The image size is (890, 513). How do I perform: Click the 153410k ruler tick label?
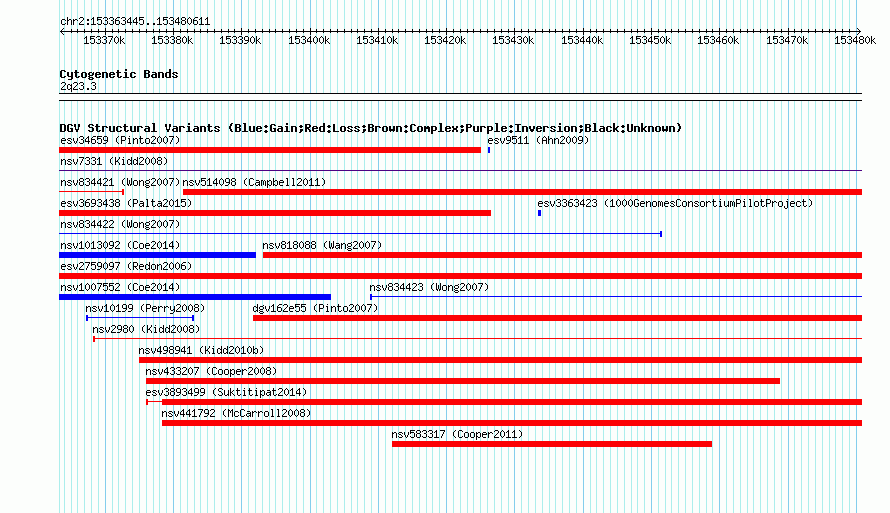377,40
